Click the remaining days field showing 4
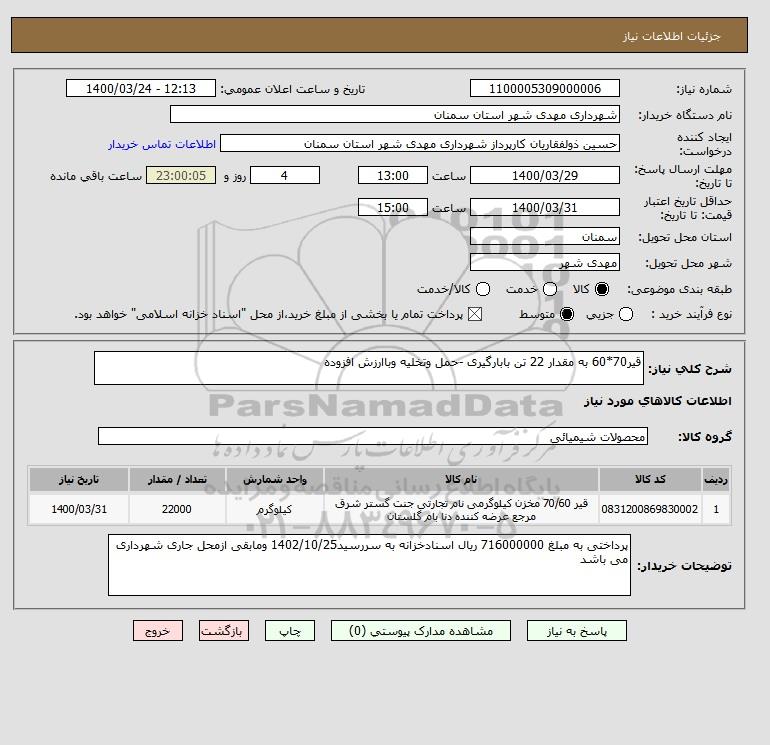 click(285, 175)
